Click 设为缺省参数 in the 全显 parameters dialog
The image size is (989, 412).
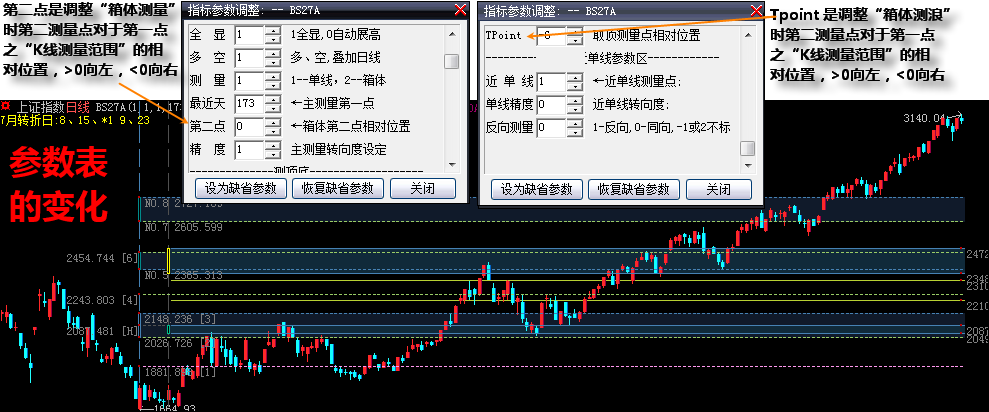coord(240,188)
